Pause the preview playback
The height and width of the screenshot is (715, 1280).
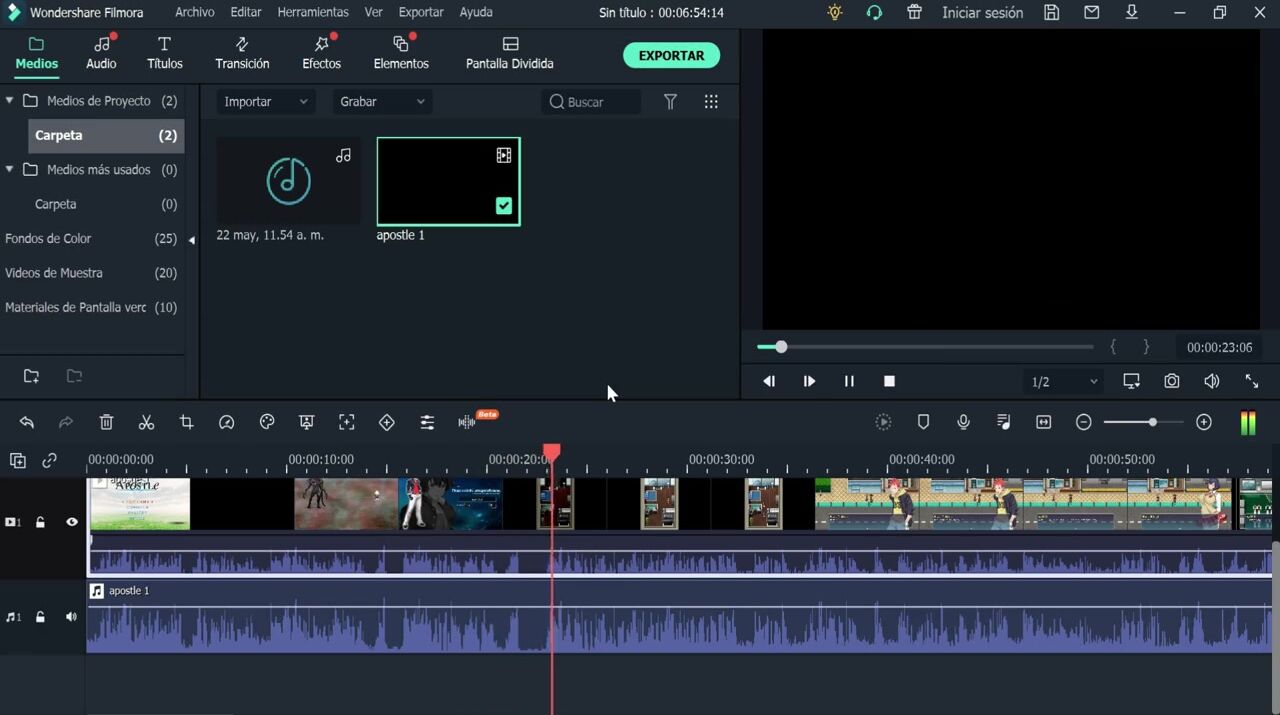coord(849,381)
